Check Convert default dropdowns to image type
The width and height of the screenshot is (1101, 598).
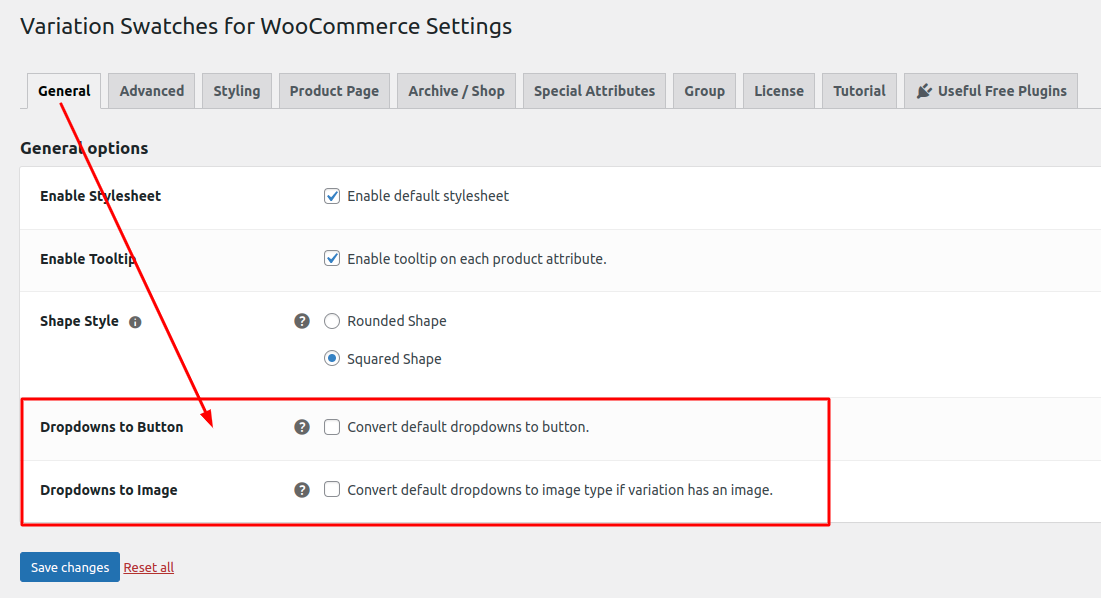332,489
